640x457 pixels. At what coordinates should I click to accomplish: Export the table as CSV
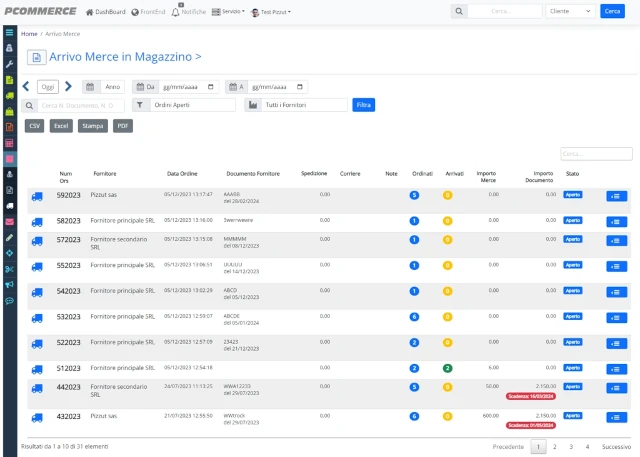[34, 126]
